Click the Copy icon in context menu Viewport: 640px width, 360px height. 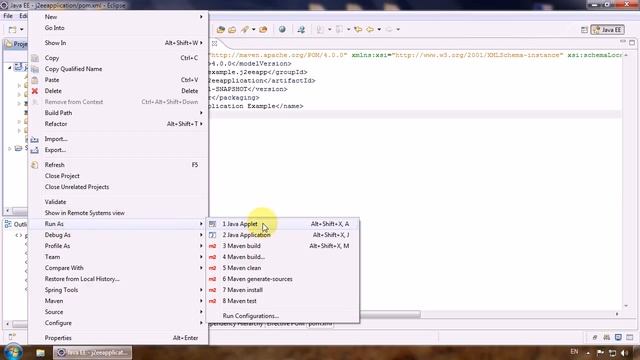pyautogui.click(x=35, y=58)
